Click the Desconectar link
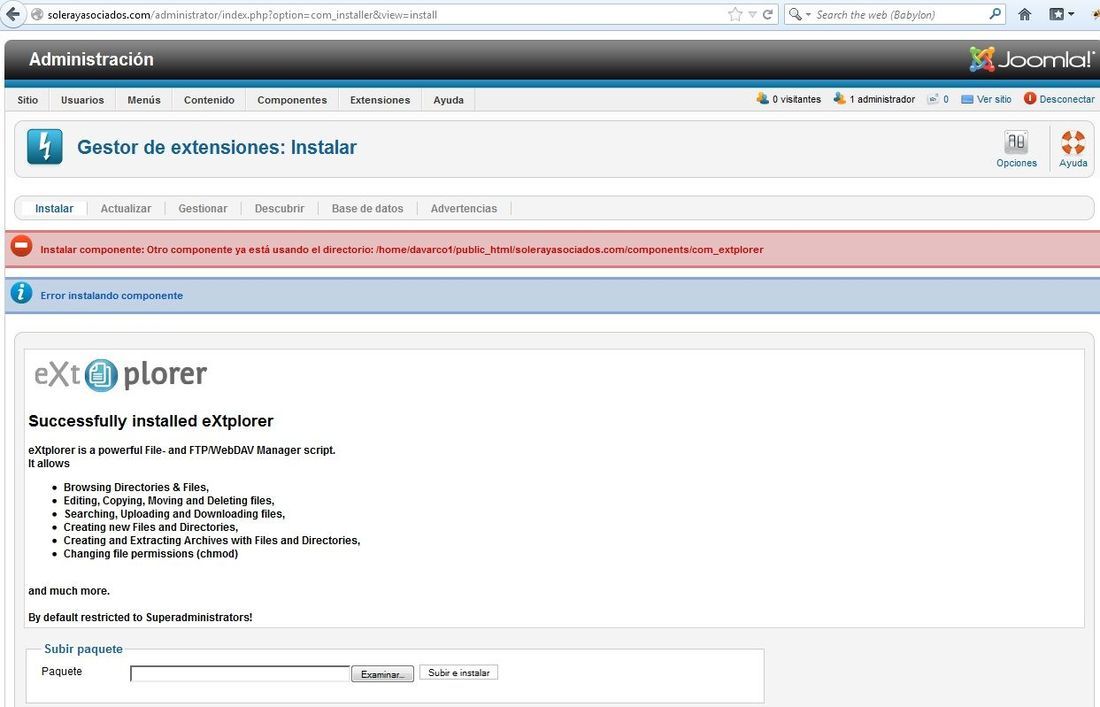This screenshot has width=1100, height=707. (x=1067, y=100)
